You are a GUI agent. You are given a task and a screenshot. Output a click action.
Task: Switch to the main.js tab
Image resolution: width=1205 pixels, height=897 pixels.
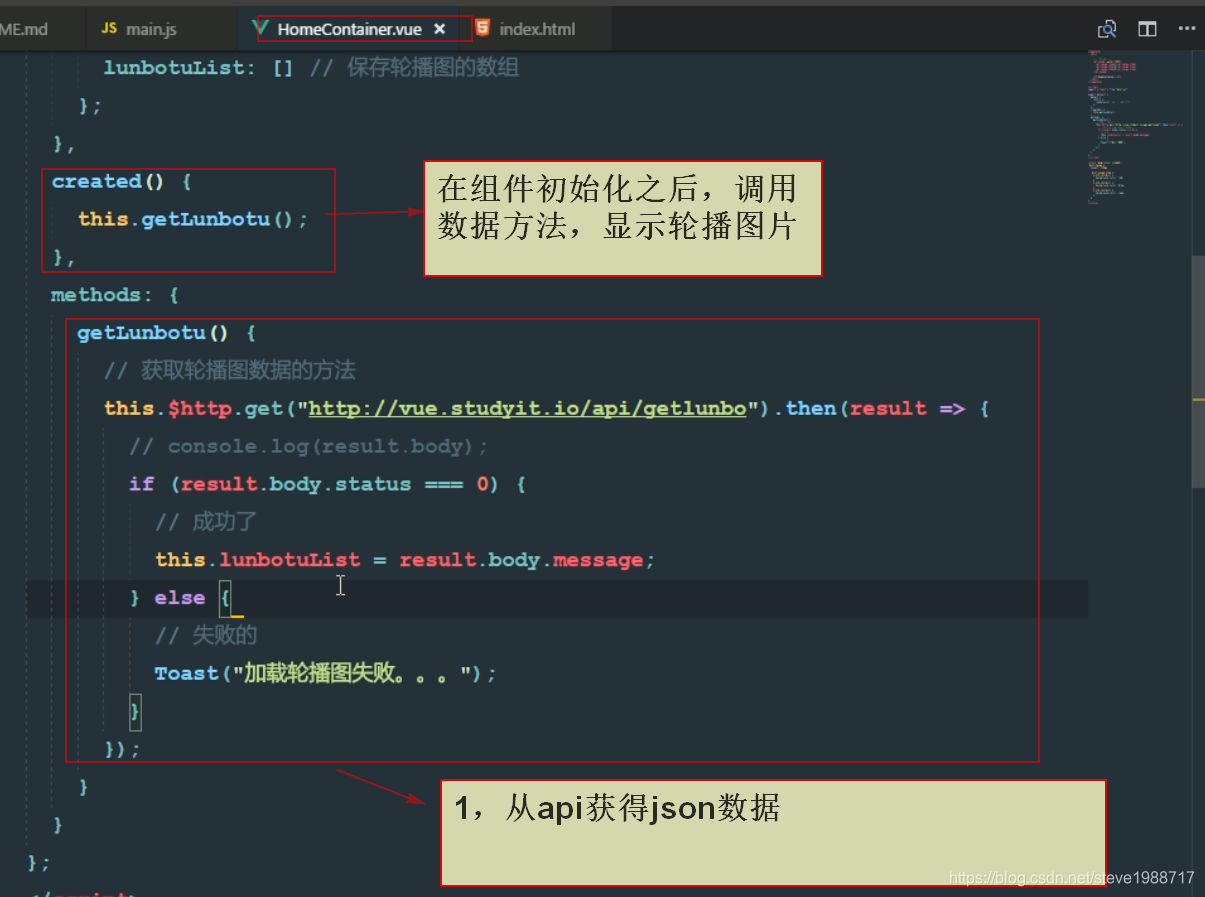tap(138, 29)
